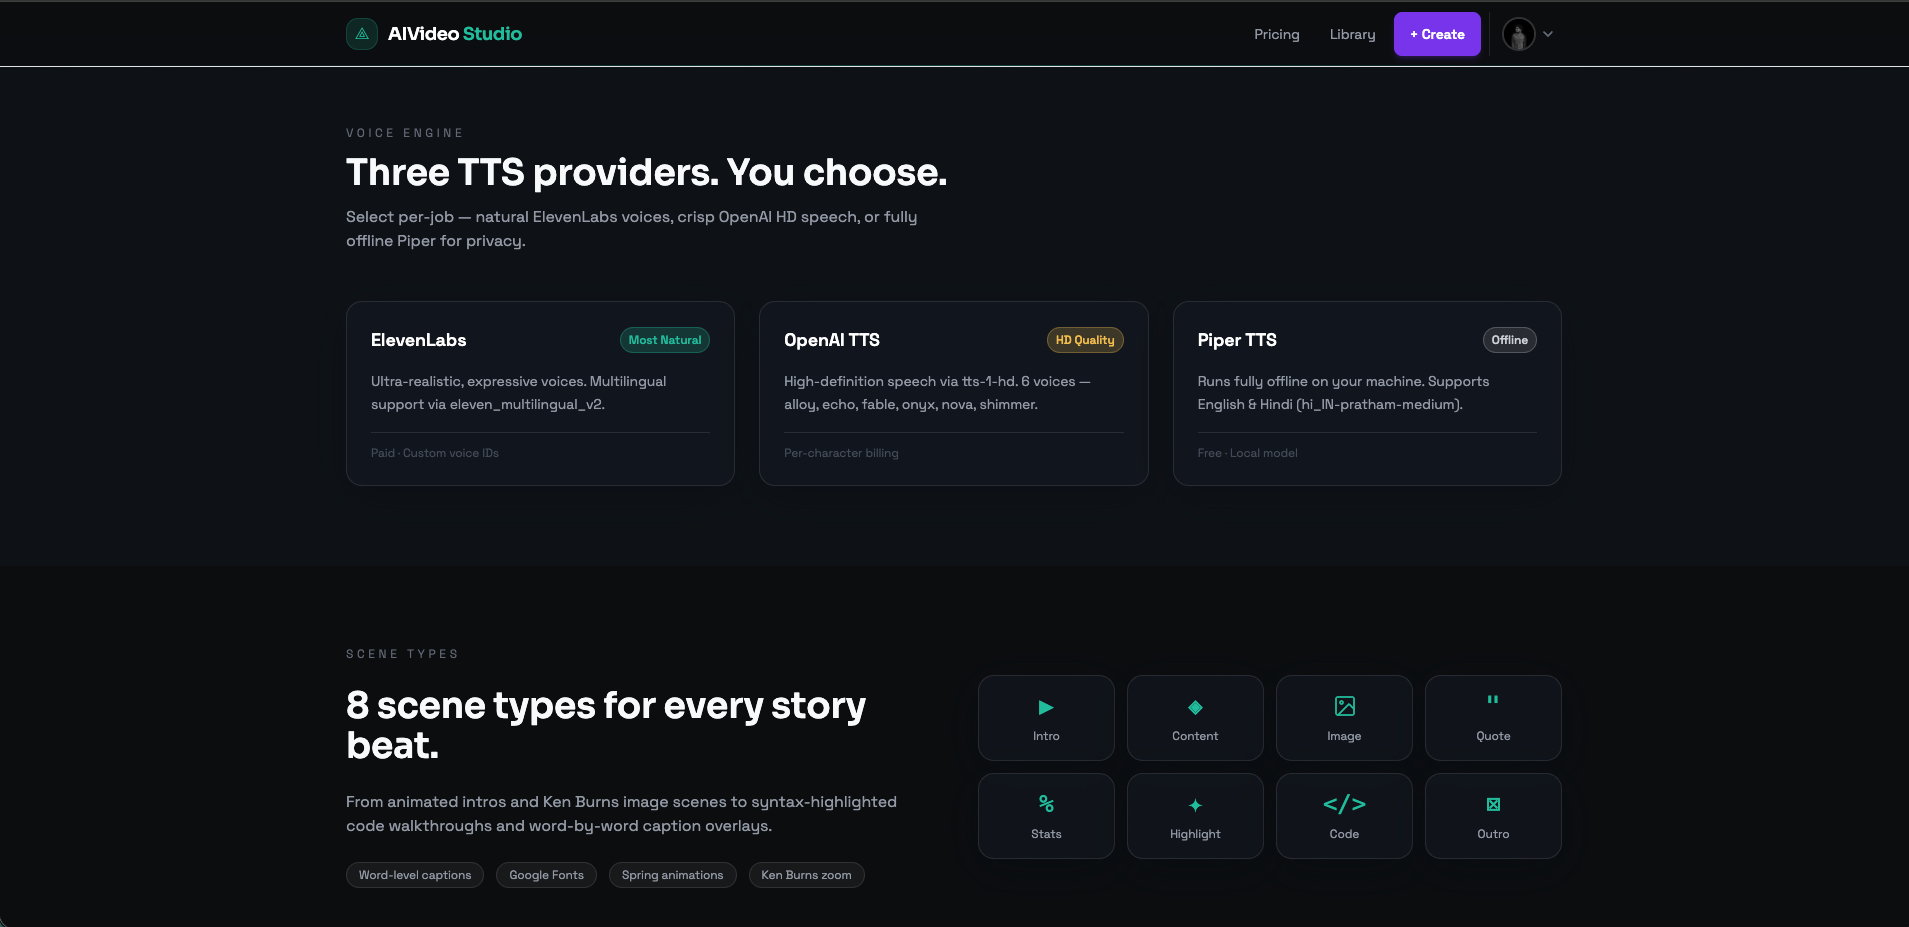Click the Word-level captions tag
1909x927 pixels.
(x=415, y=875)
